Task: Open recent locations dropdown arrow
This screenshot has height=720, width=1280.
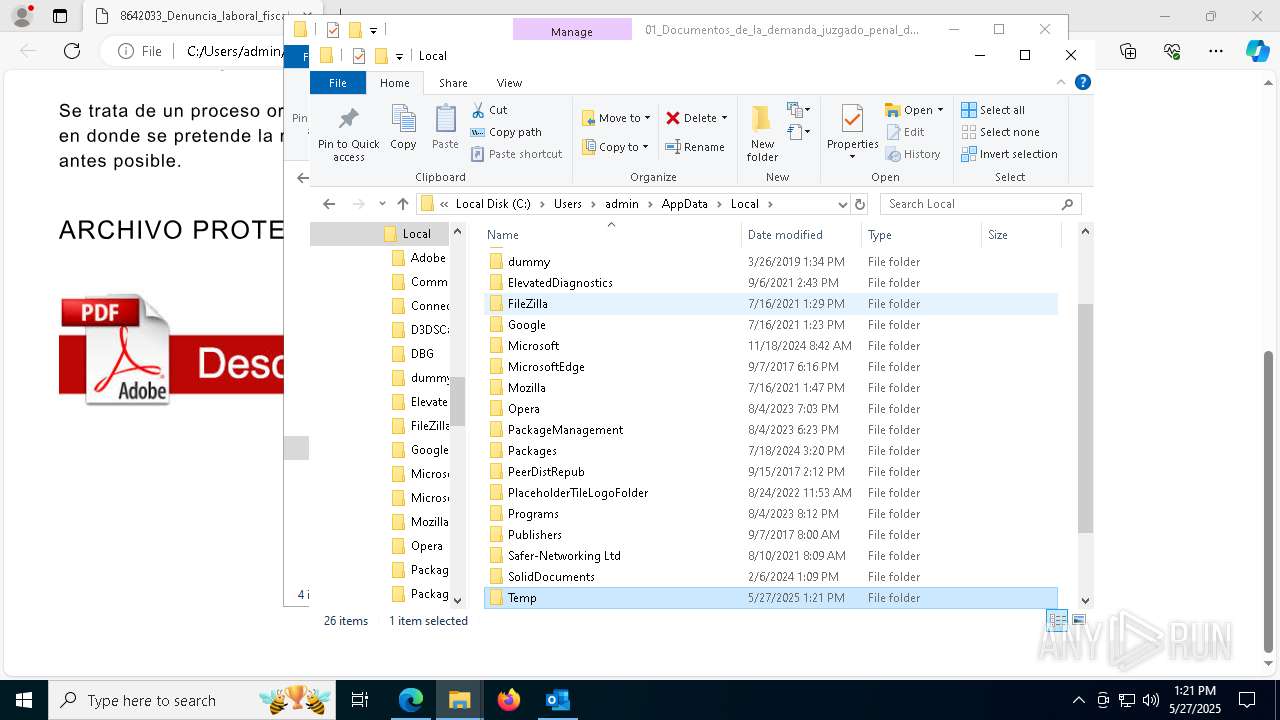Action: click(382, 204)
